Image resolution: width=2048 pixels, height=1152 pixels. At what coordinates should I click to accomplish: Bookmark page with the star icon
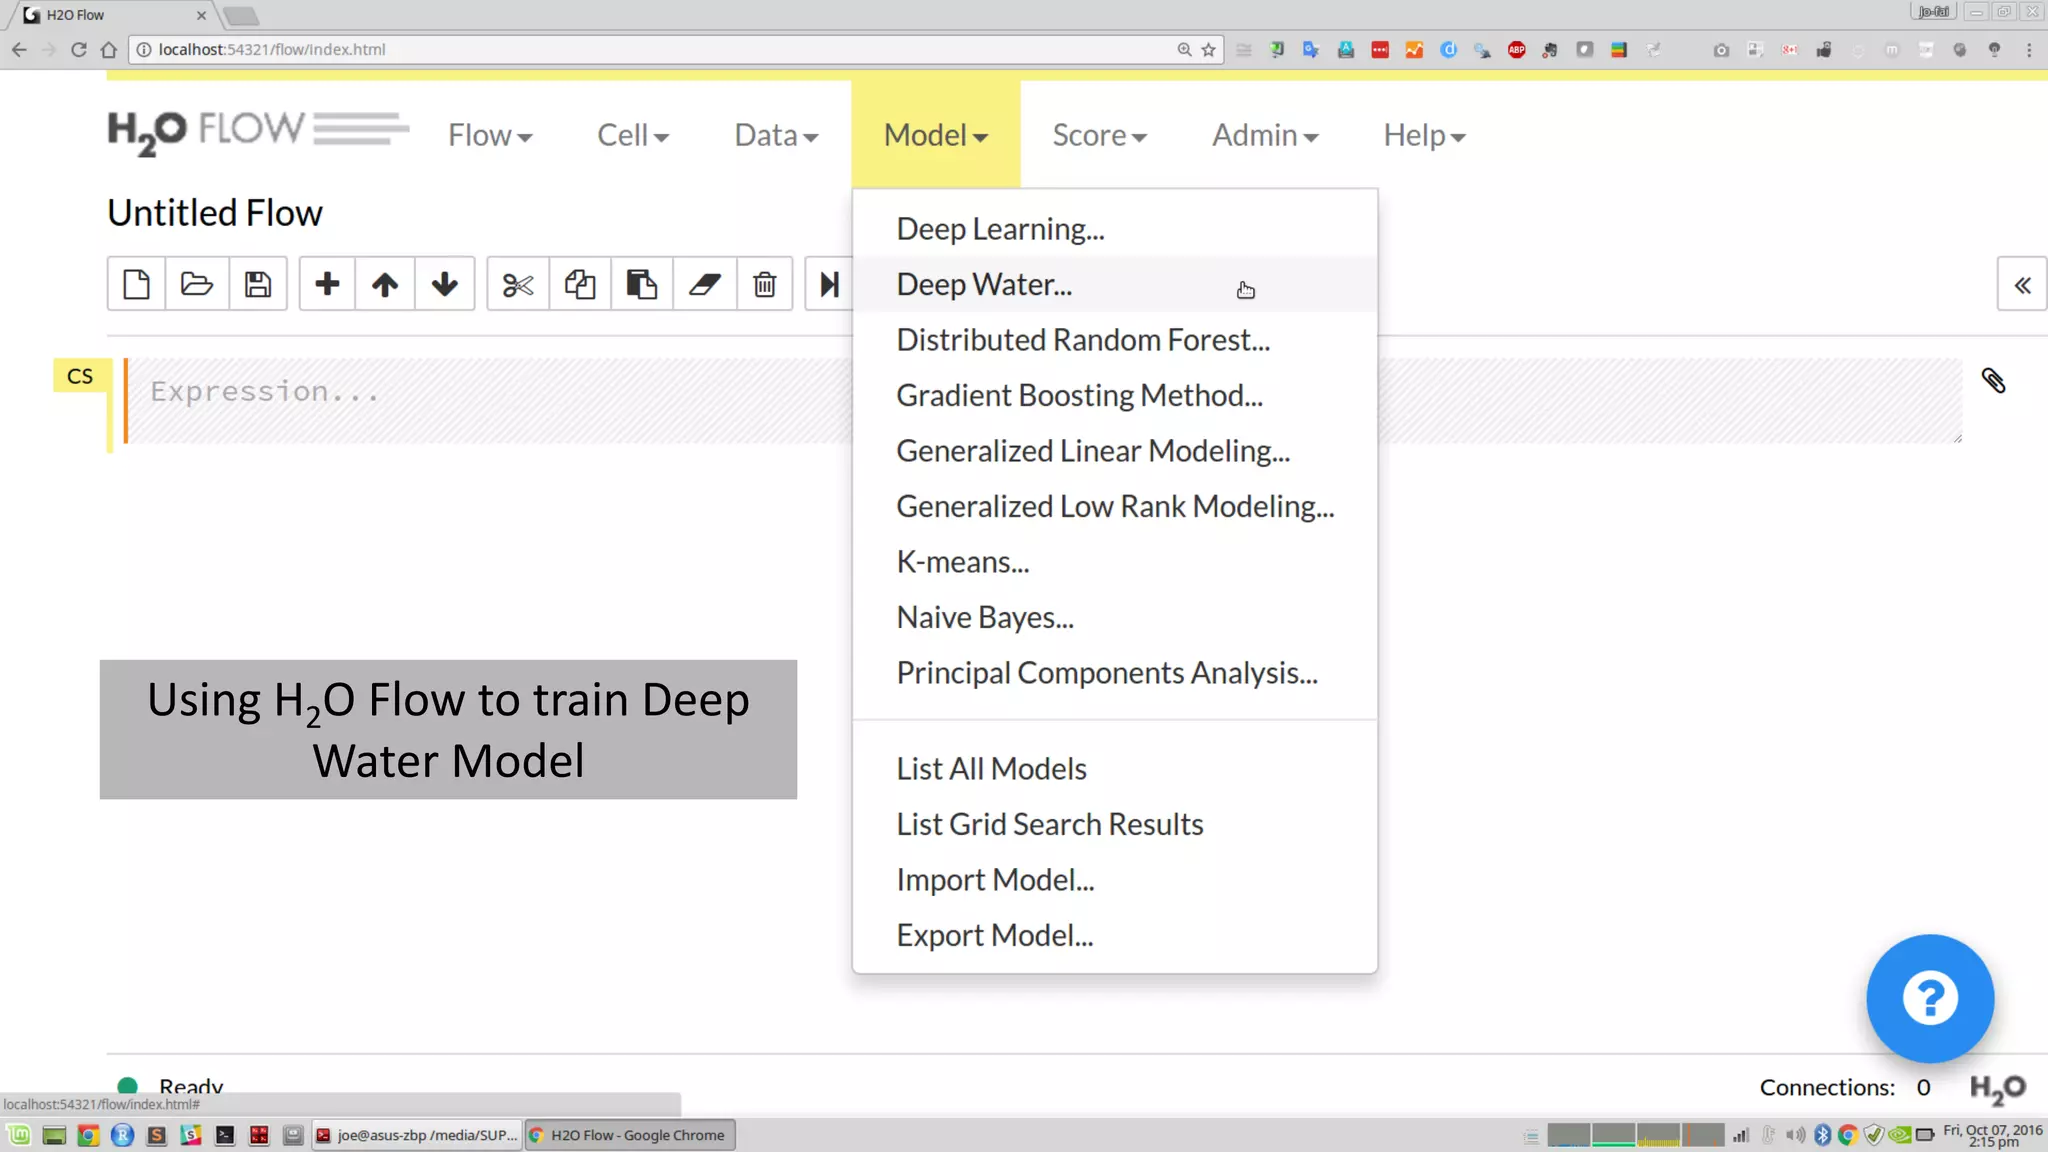click(x=1209, y=50)
